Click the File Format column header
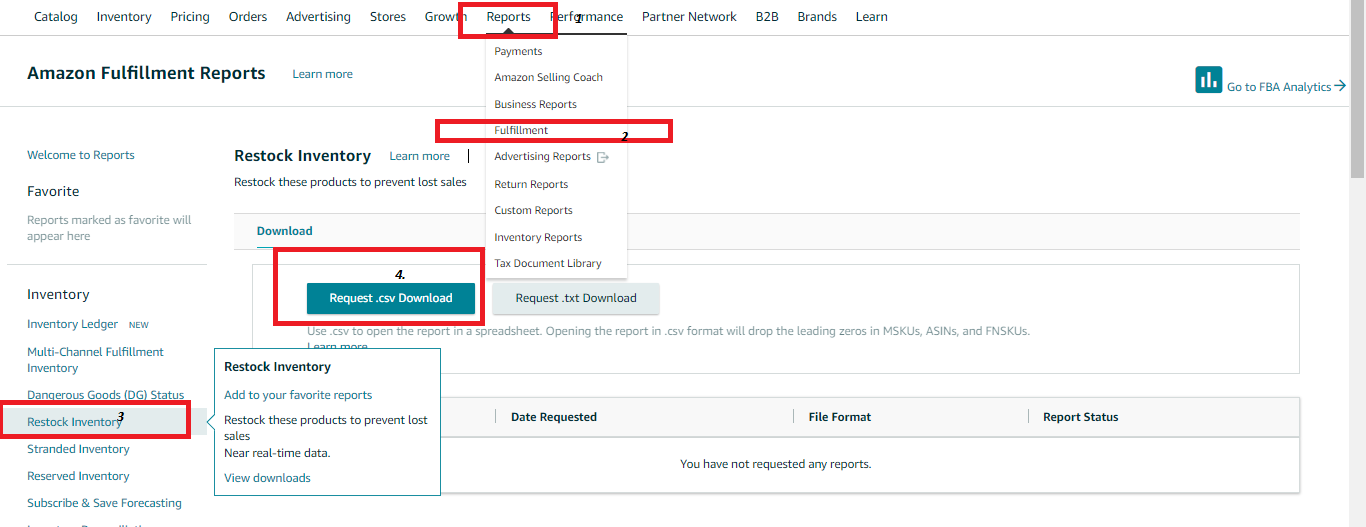This screenshot has height=527, width=1366. pos(840,417)
